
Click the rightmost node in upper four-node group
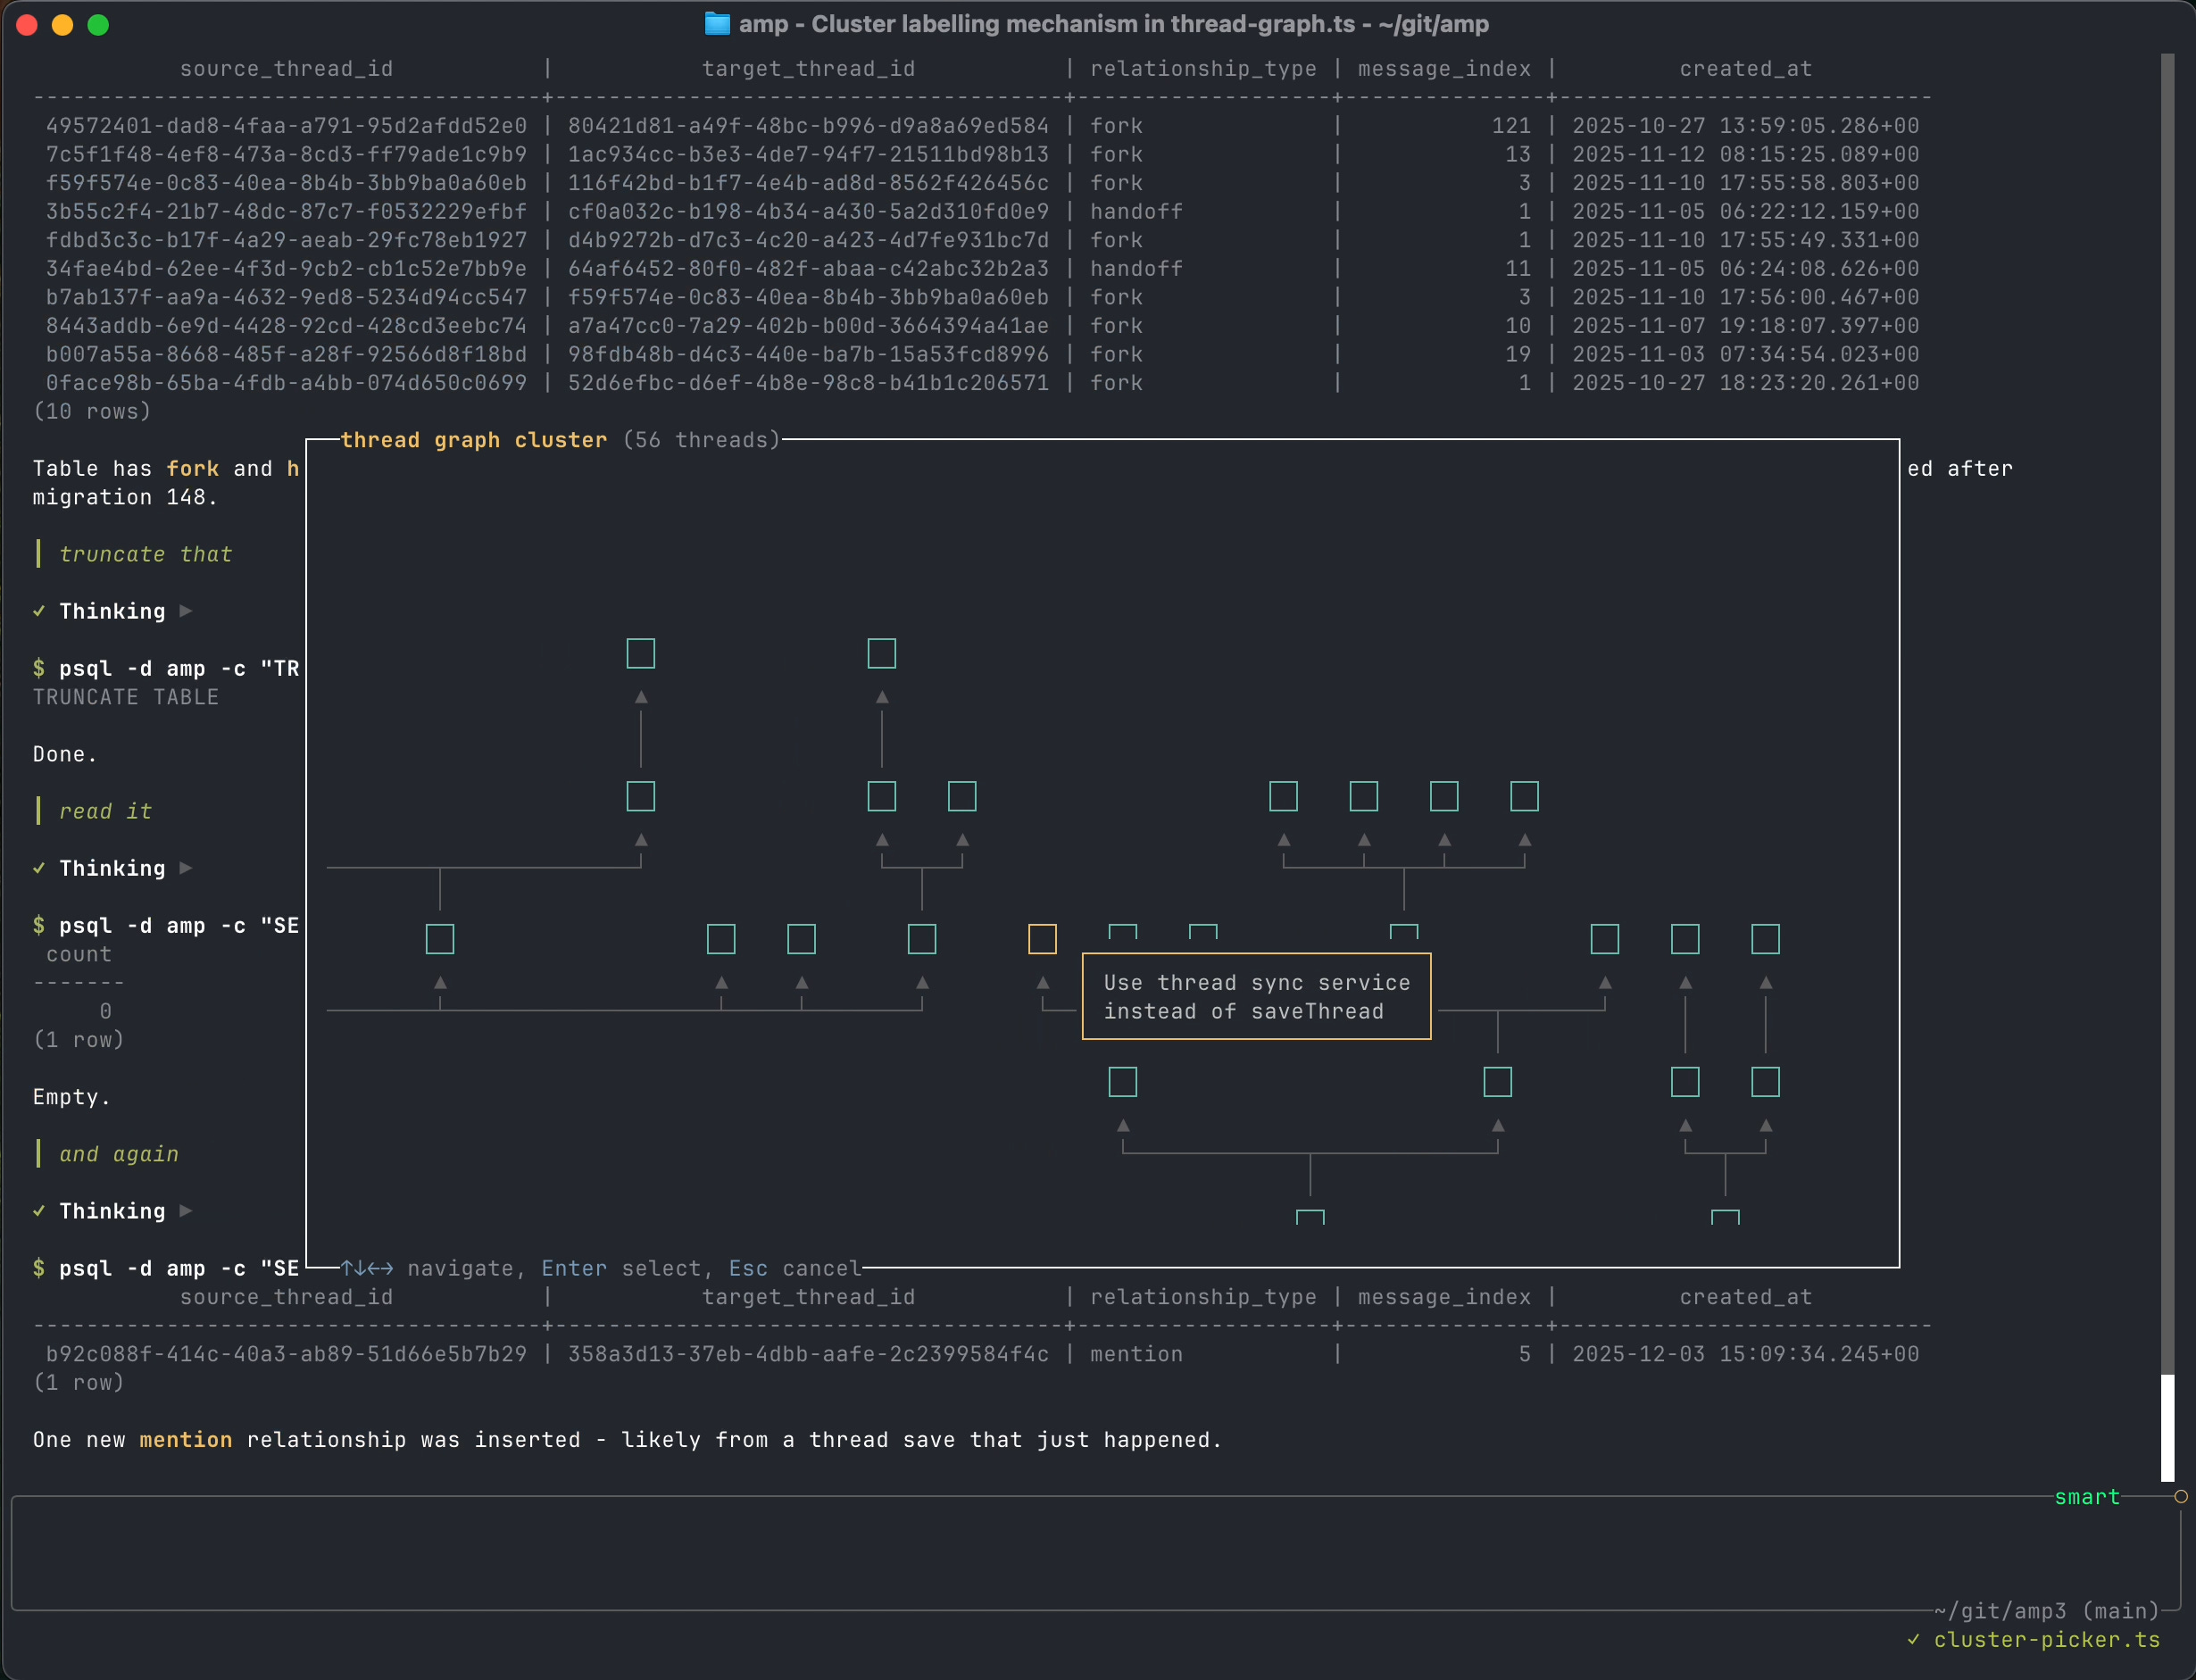(1524, 797)
